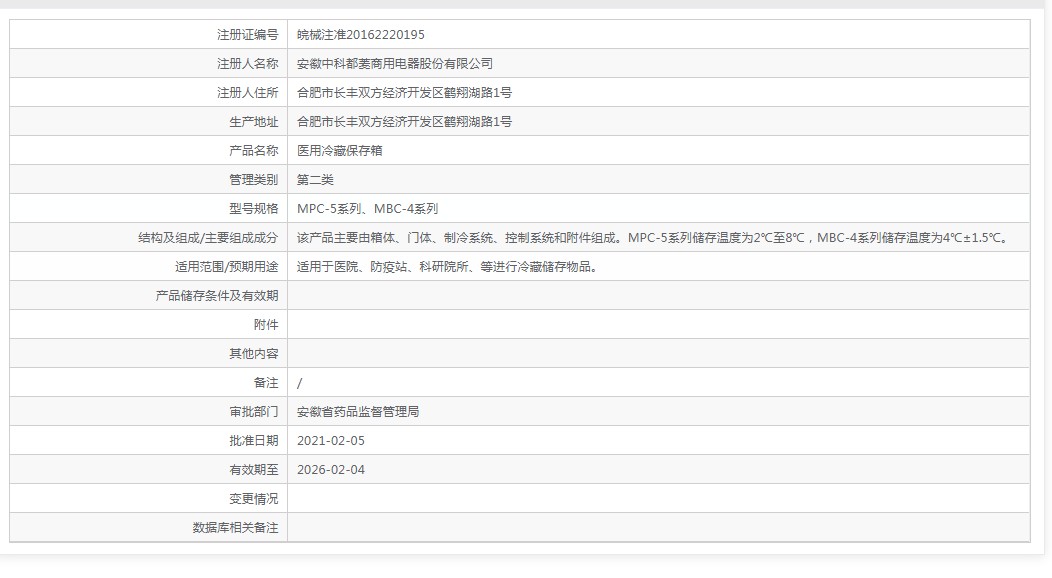This screenshot has width=1052, height=578.
Task: Click the 产品名称 label
Action: point(253,151)
